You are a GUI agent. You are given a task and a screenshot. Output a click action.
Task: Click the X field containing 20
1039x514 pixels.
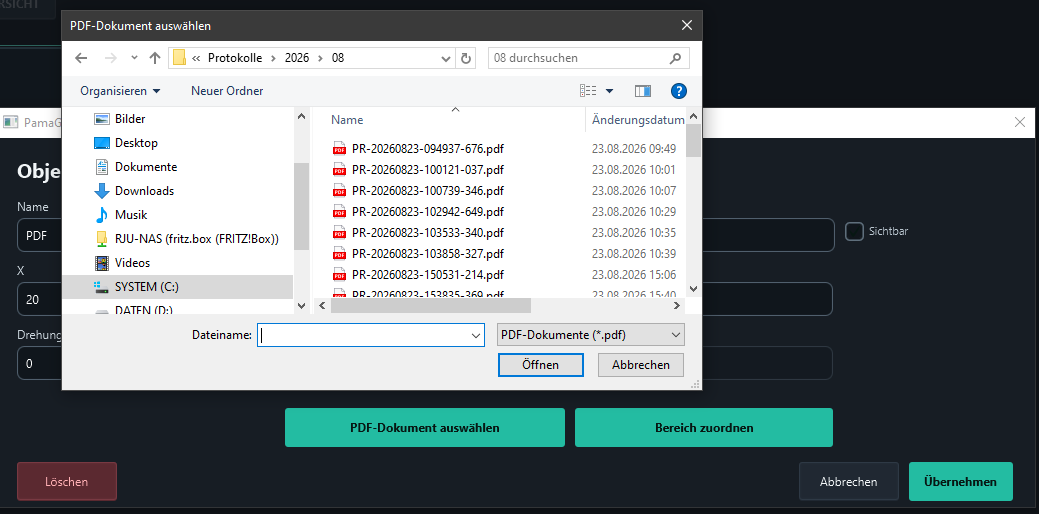pos(40,299)
